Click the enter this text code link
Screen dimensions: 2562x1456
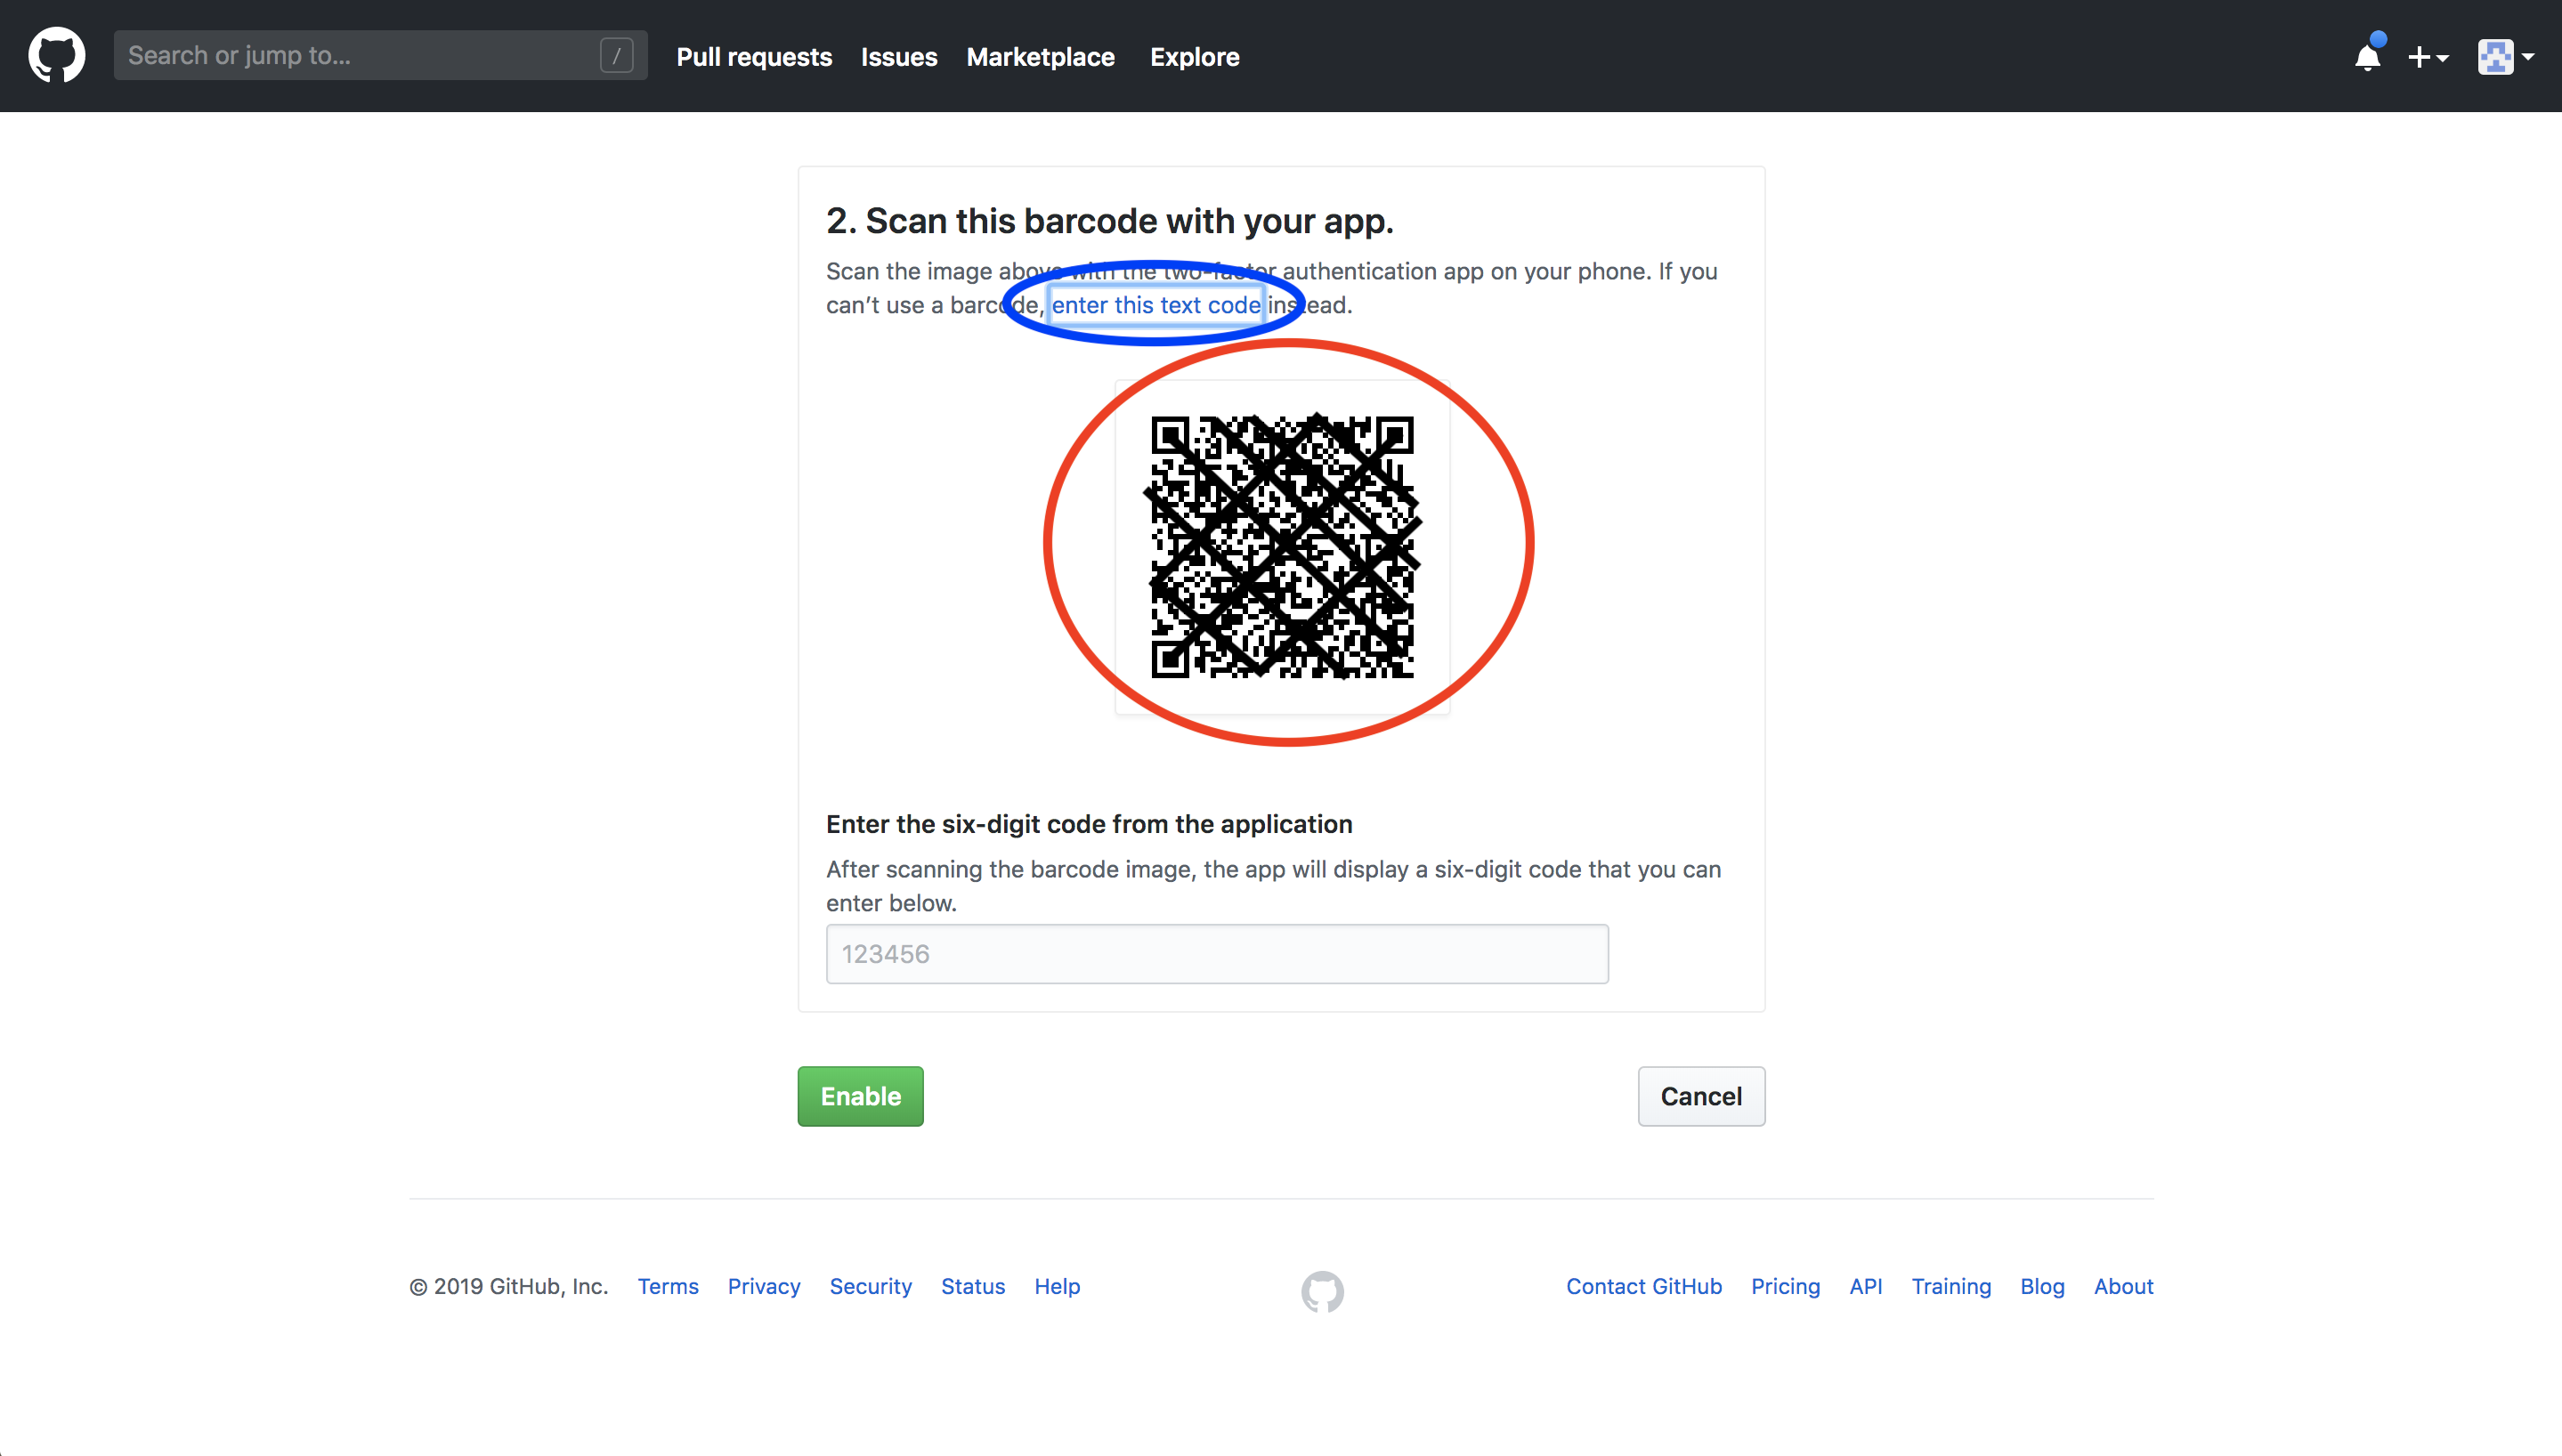(1156, 305)
